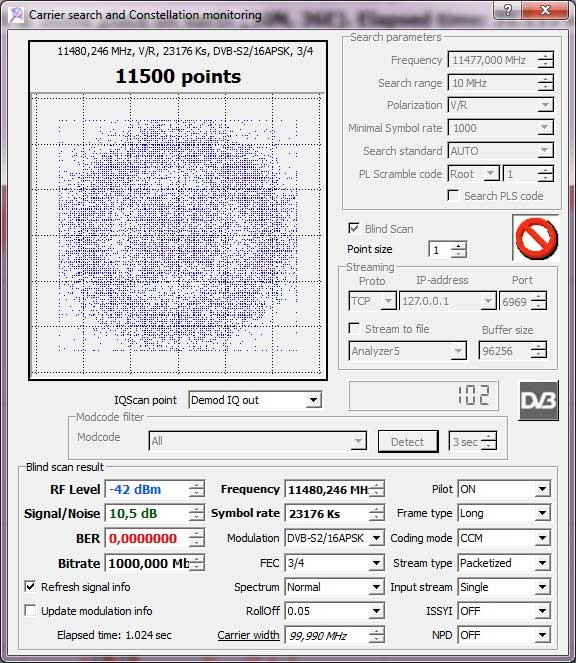Adjust the Signal/Noise stepper
This screenshot has width=578, height=663.
[x=196, y=514]
